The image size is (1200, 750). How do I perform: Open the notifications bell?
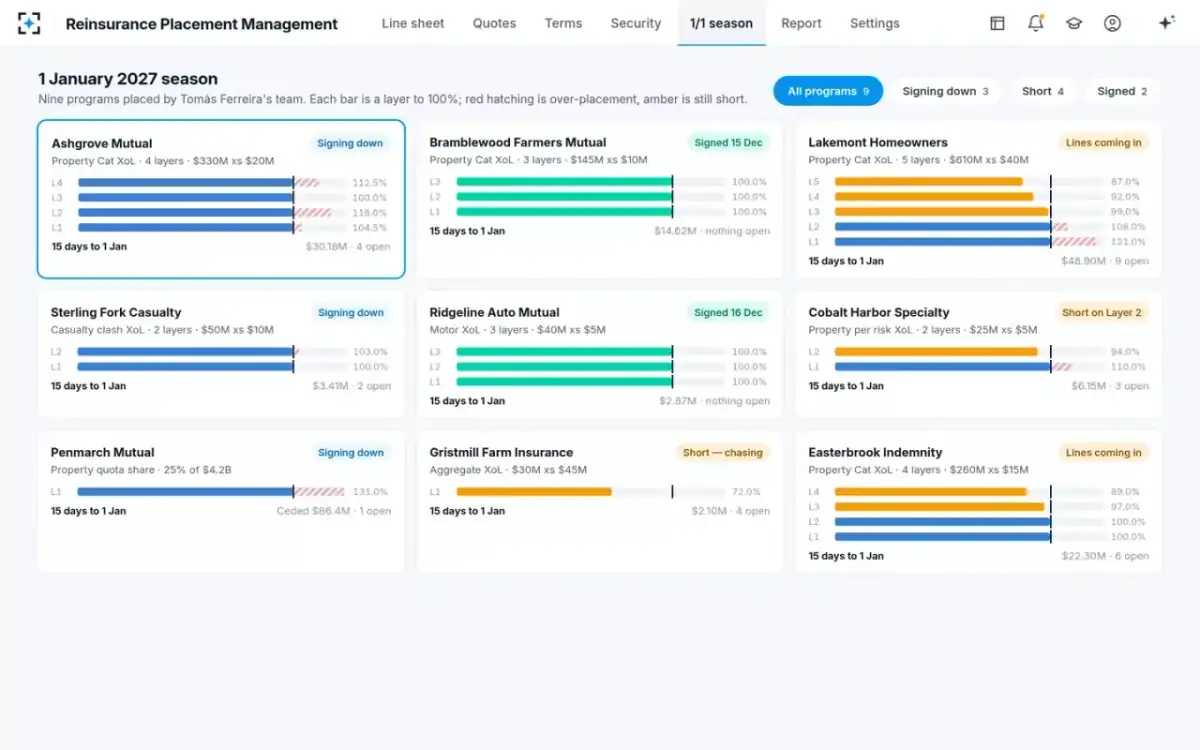click(1036, 23)
